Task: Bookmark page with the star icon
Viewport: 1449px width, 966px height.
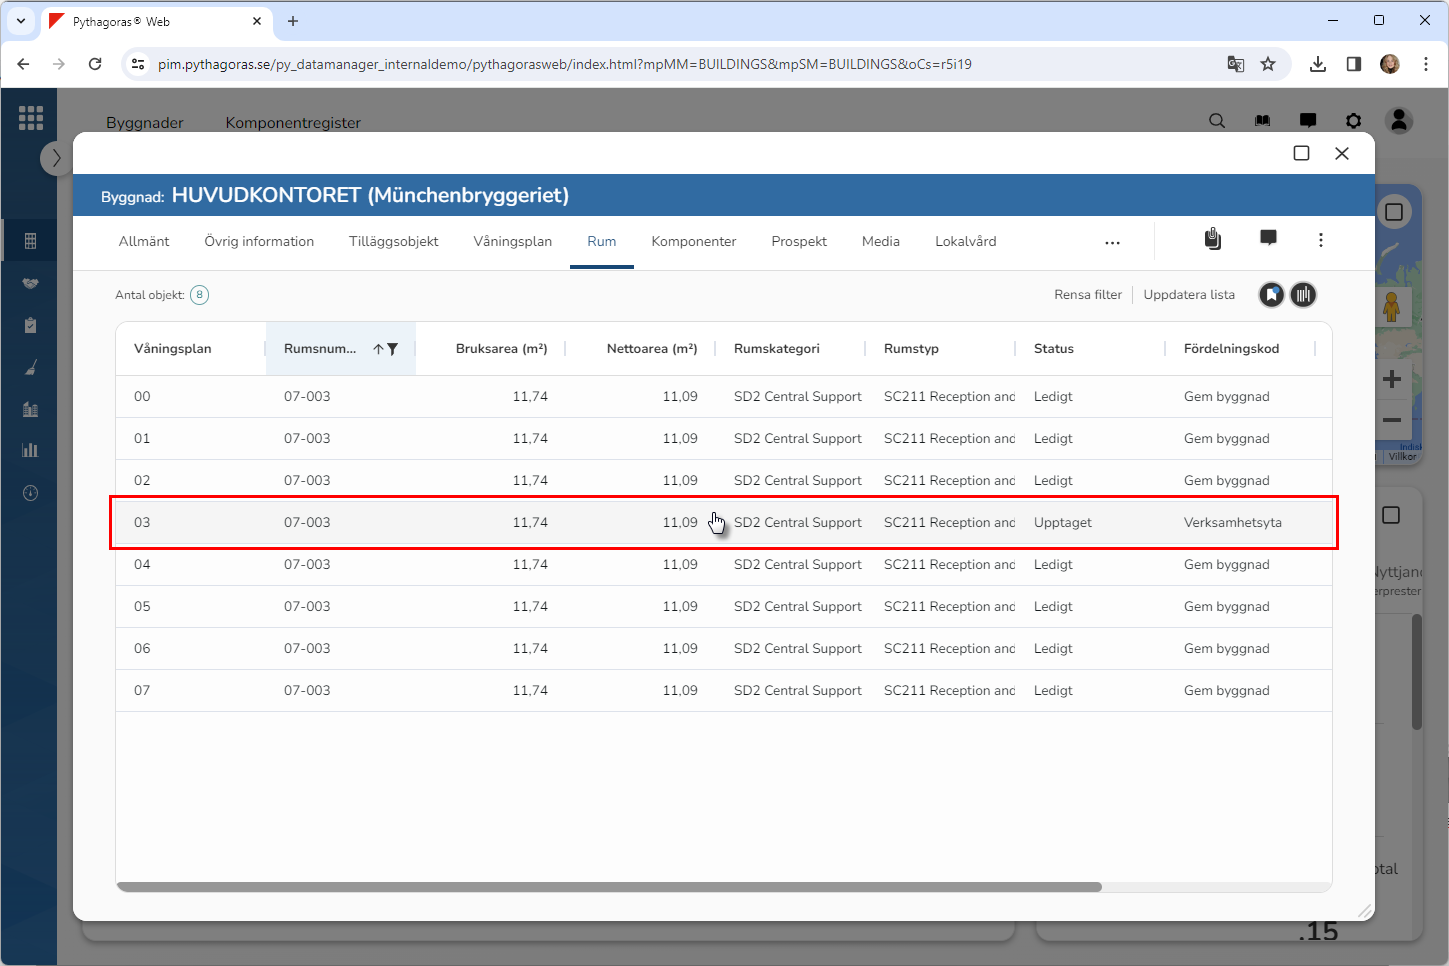Action: (1268, 64)
